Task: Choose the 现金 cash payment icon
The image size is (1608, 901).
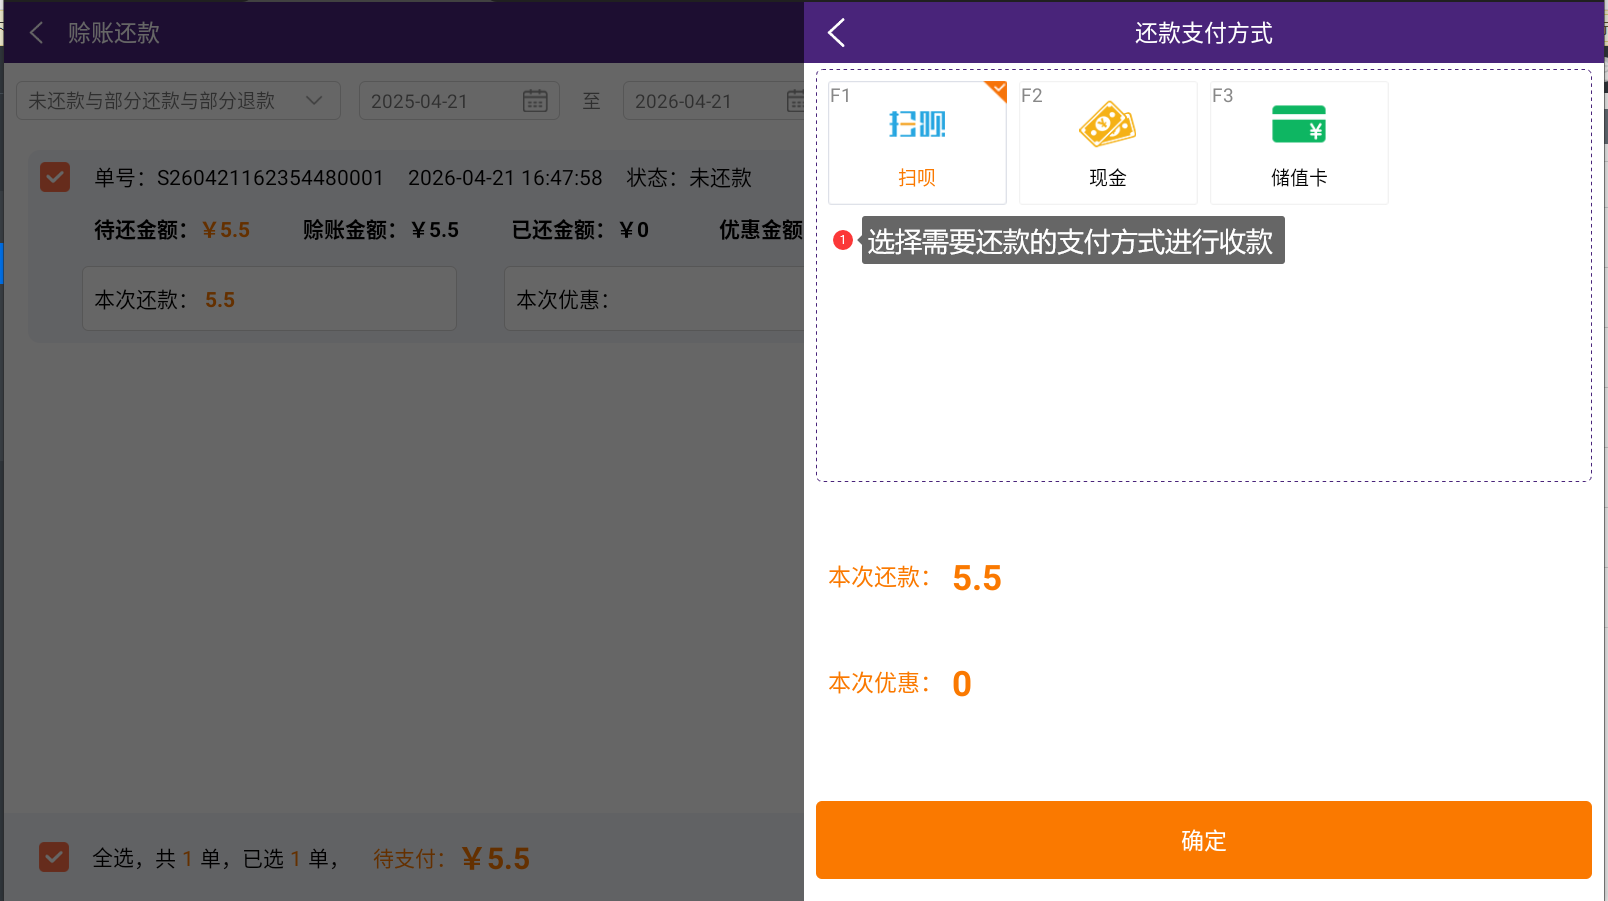Action: [1107, 125]
